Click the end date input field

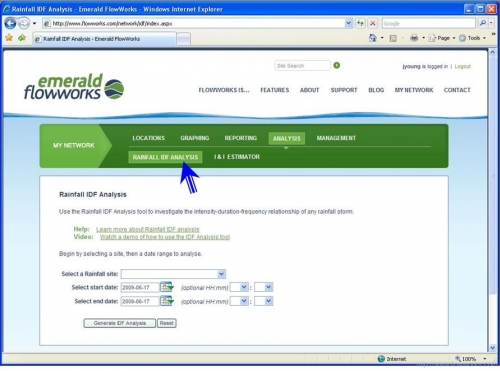coord(140,301)
